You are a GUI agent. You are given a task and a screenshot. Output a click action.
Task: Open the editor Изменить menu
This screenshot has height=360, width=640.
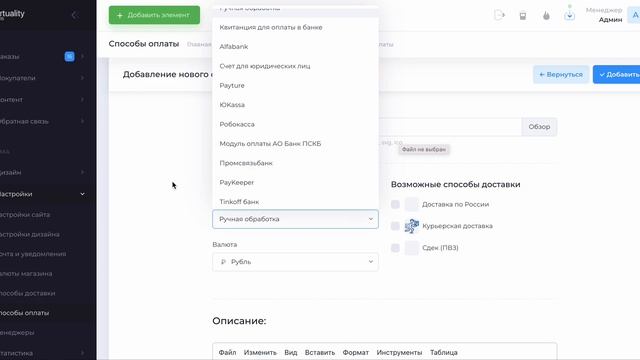point(260,352)
